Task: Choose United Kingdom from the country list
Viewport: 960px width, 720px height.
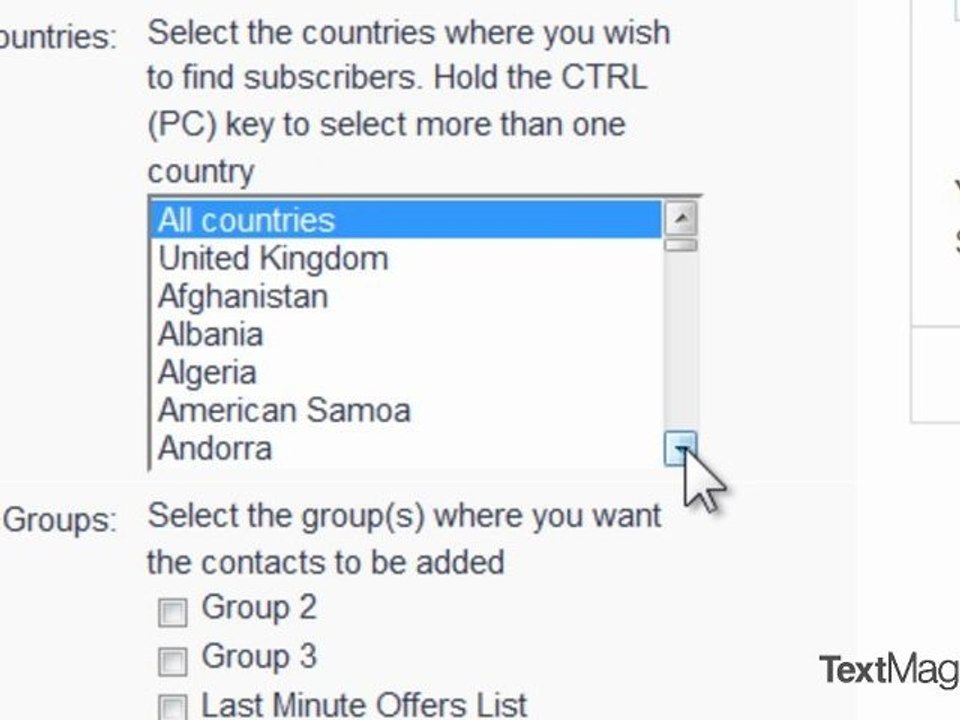Action: click(273, 258)
